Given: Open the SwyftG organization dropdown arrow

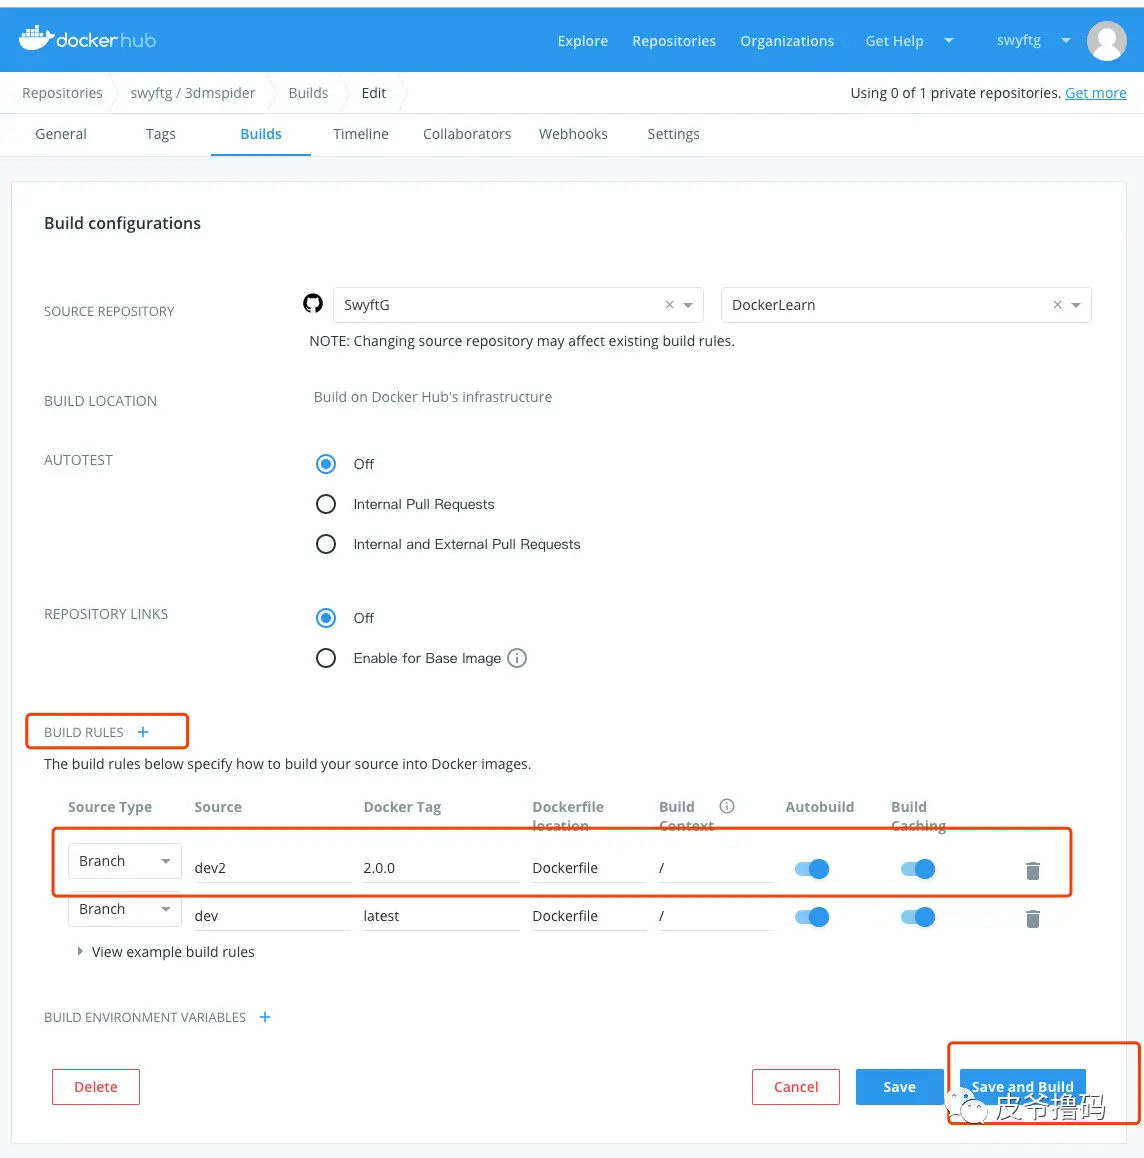Looking at the screenshot, I should 688,305.
